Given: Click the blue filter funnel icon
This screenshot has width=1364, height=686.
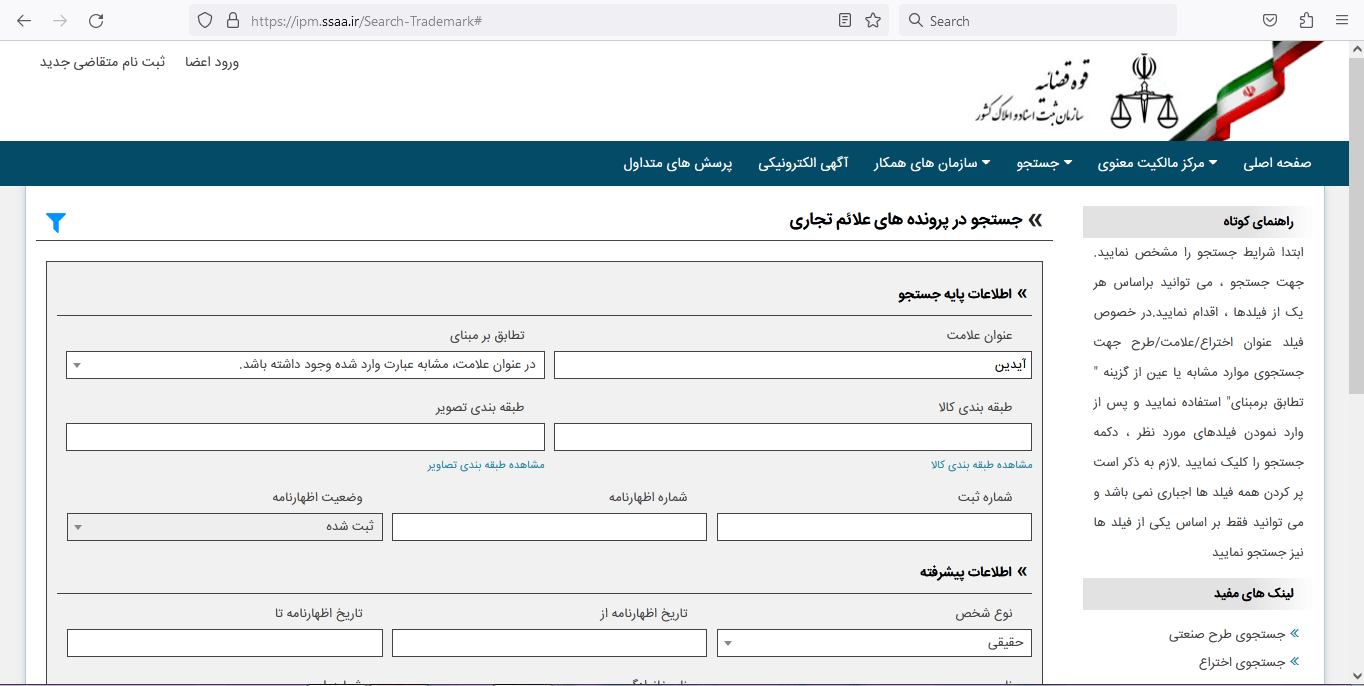Looking at the screenshot, I should tap(56, 223).
